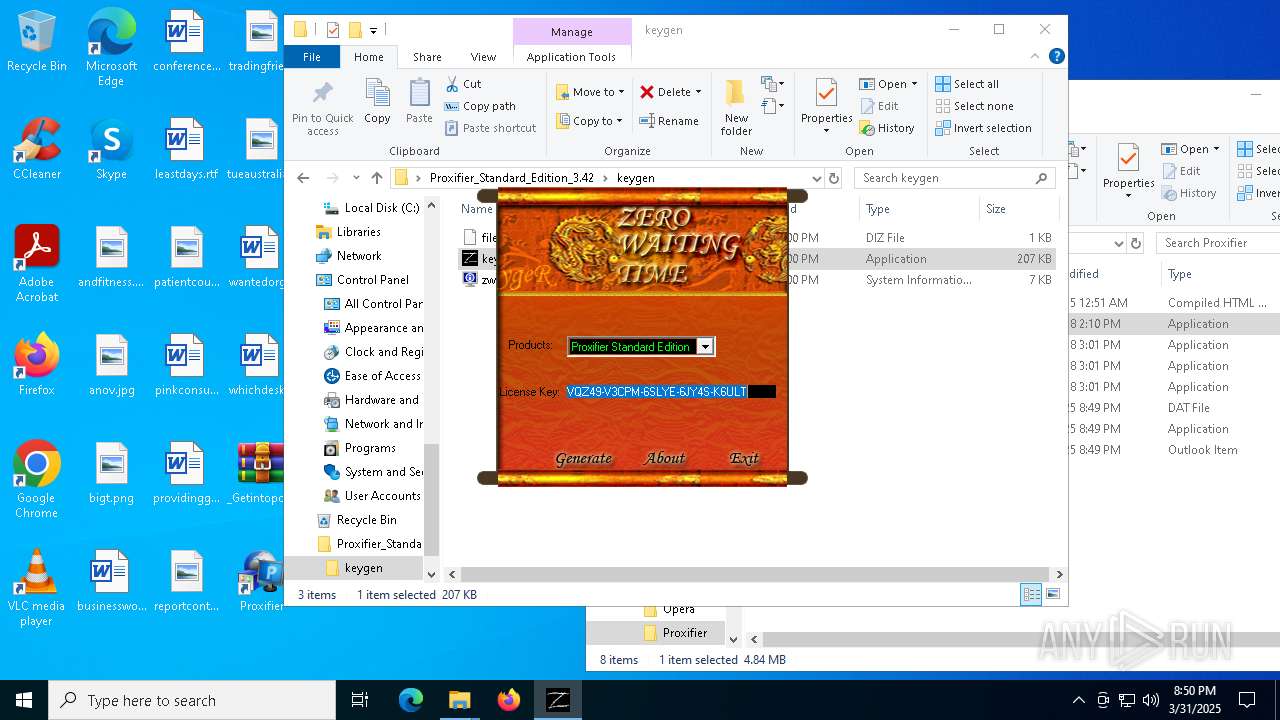Viewport: 1280px width, 720px height.
Task: Click the Windows Start button
Action: tap(24, 700)
